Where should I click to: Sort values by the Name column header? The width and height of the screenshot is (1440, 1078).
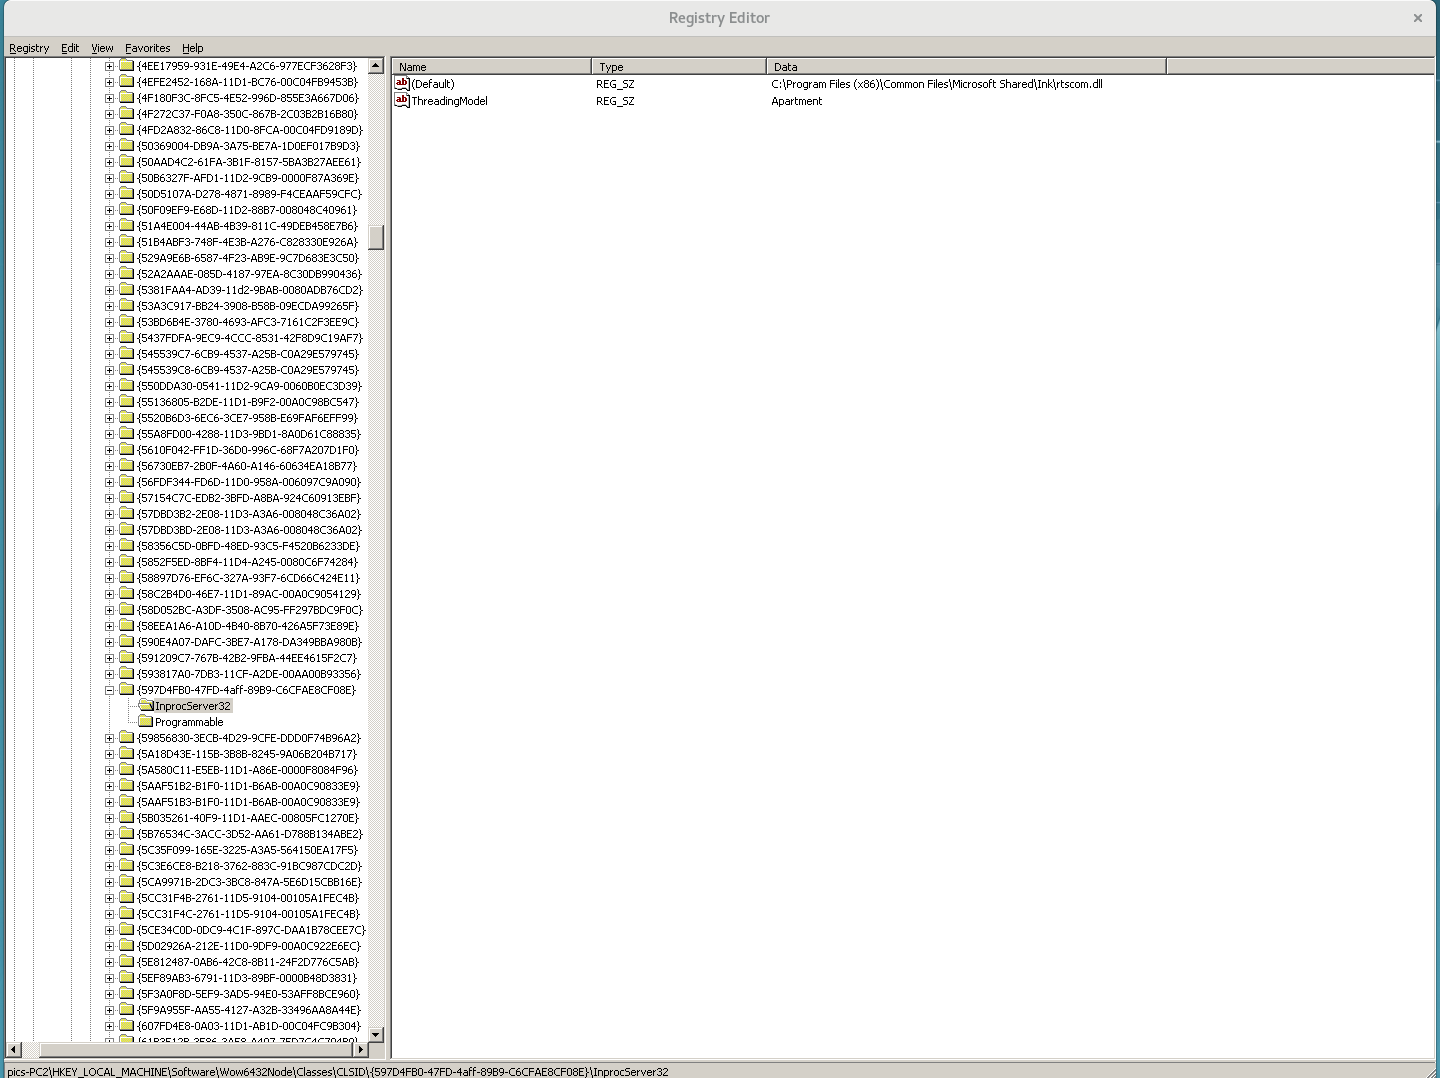point(492,67)
